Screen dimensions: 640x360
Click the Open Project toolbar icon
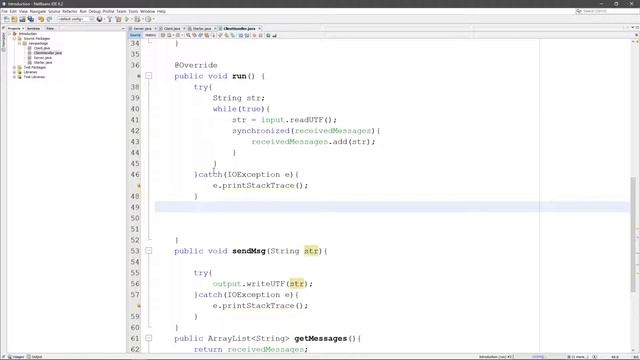click(22, 19)
